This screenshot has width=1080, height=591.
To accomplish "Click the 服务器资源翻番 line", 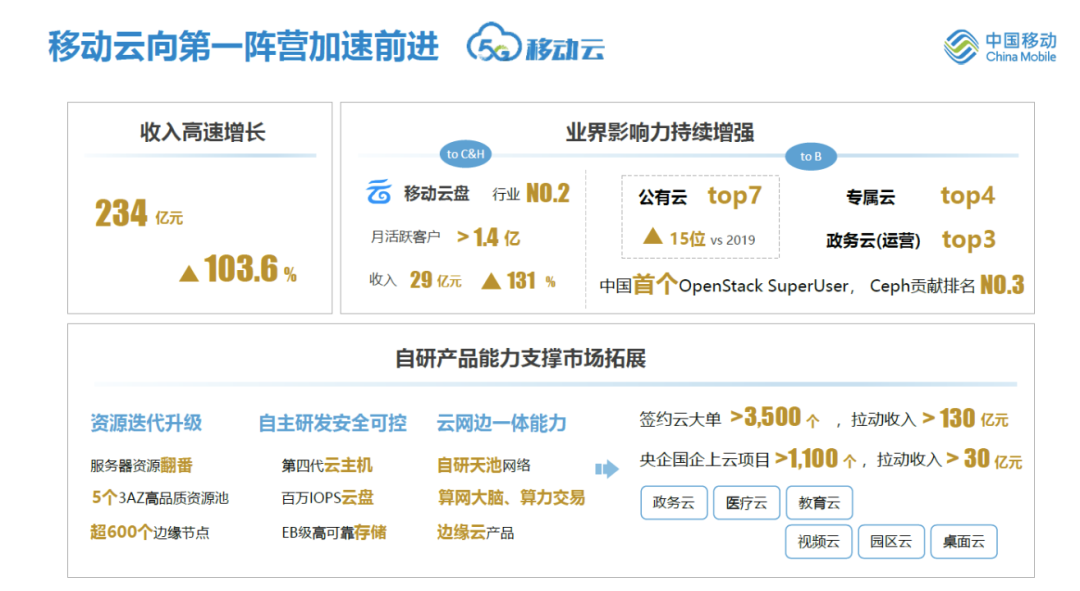I will 141,466.
